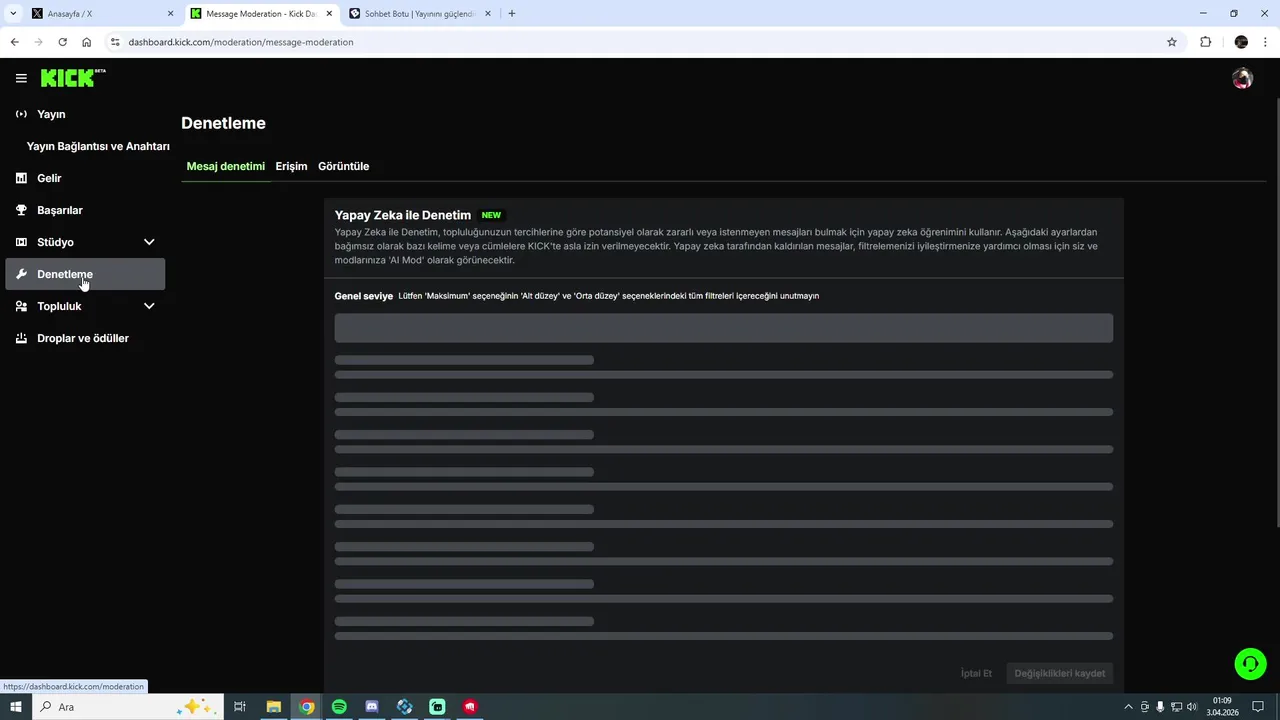This screenshot has width=1280, height=720.
Task: Open the notification center icon
Action: pyautogui.click(x=1258, y=707)
